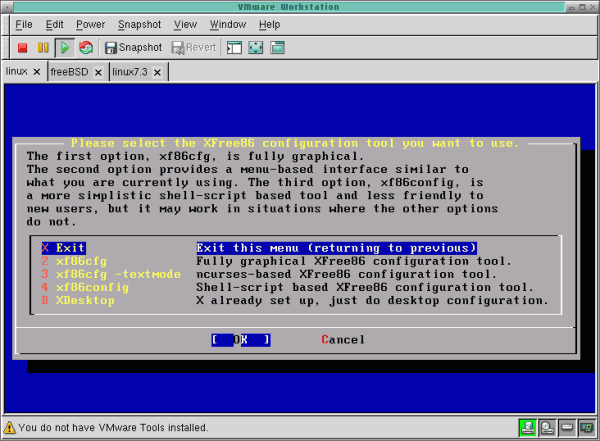The image size is (600, 441).
Task: Switch to the linux tab
Action: [x=16, y=72]
